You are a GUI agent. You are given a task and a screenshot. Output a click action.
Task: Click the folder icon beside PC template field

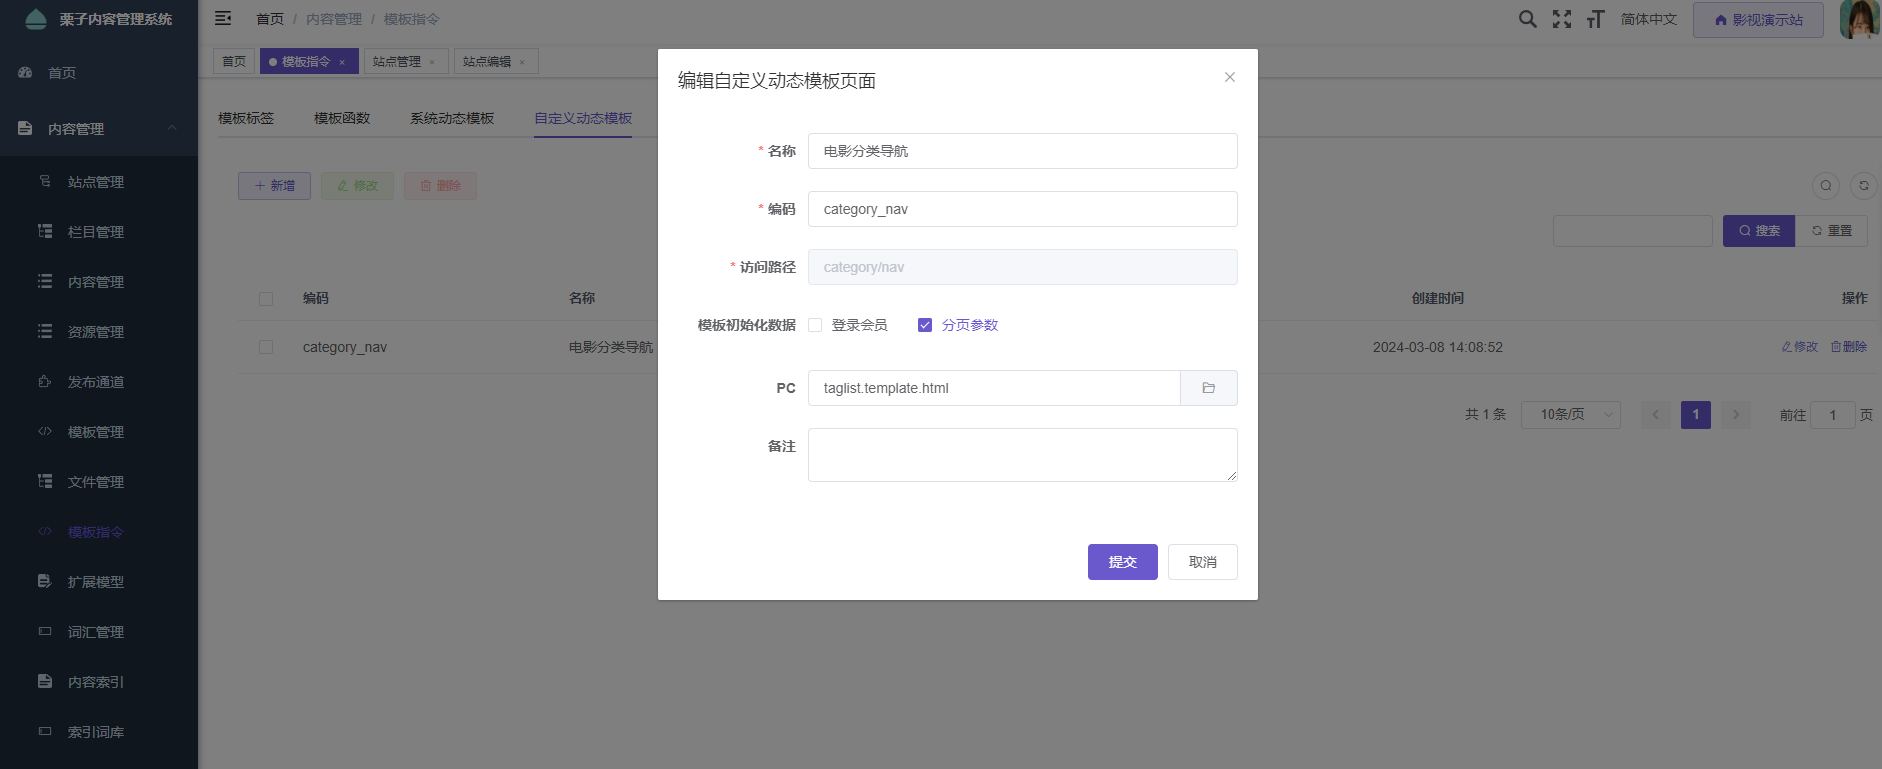(1208, 388)
